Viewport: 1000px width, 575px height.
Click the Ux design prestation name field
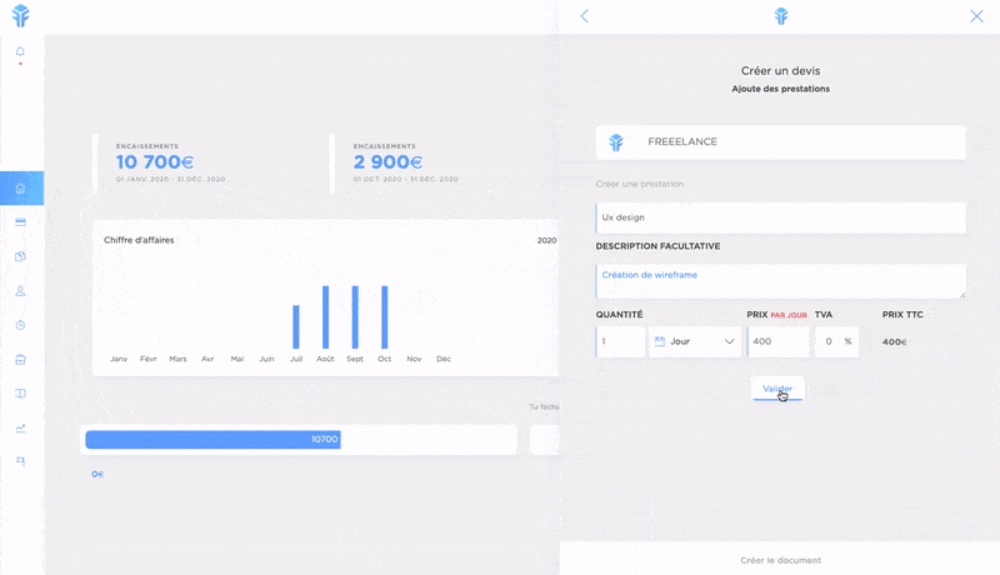780,218
